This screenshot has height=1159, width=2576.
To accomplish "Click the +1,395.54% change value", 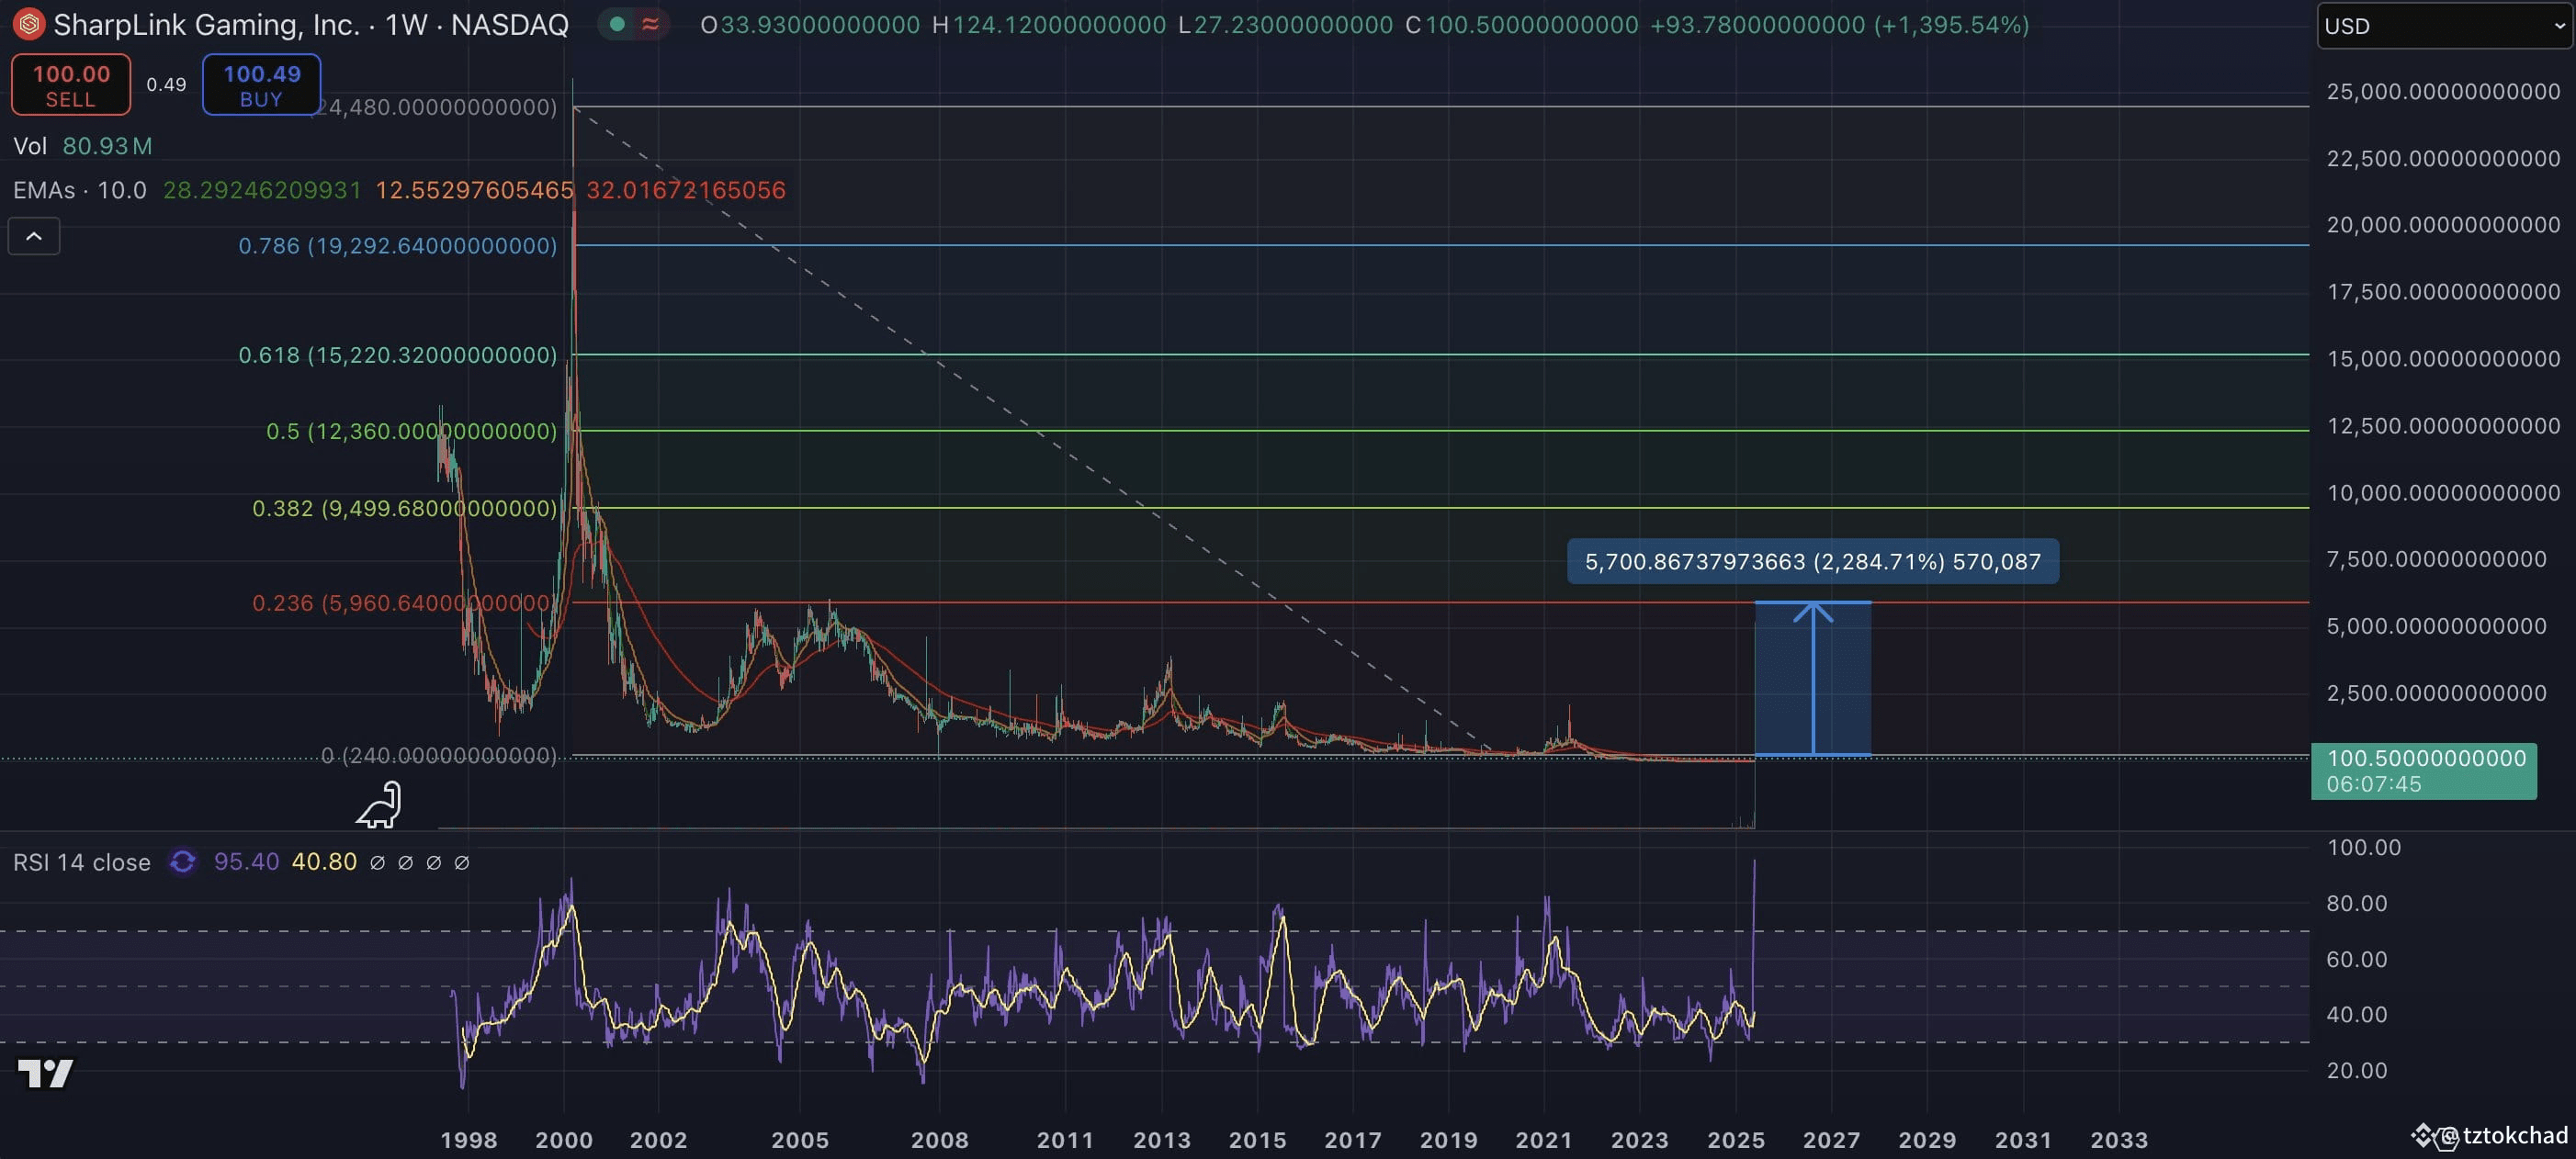I will (x=1952, y=25).
